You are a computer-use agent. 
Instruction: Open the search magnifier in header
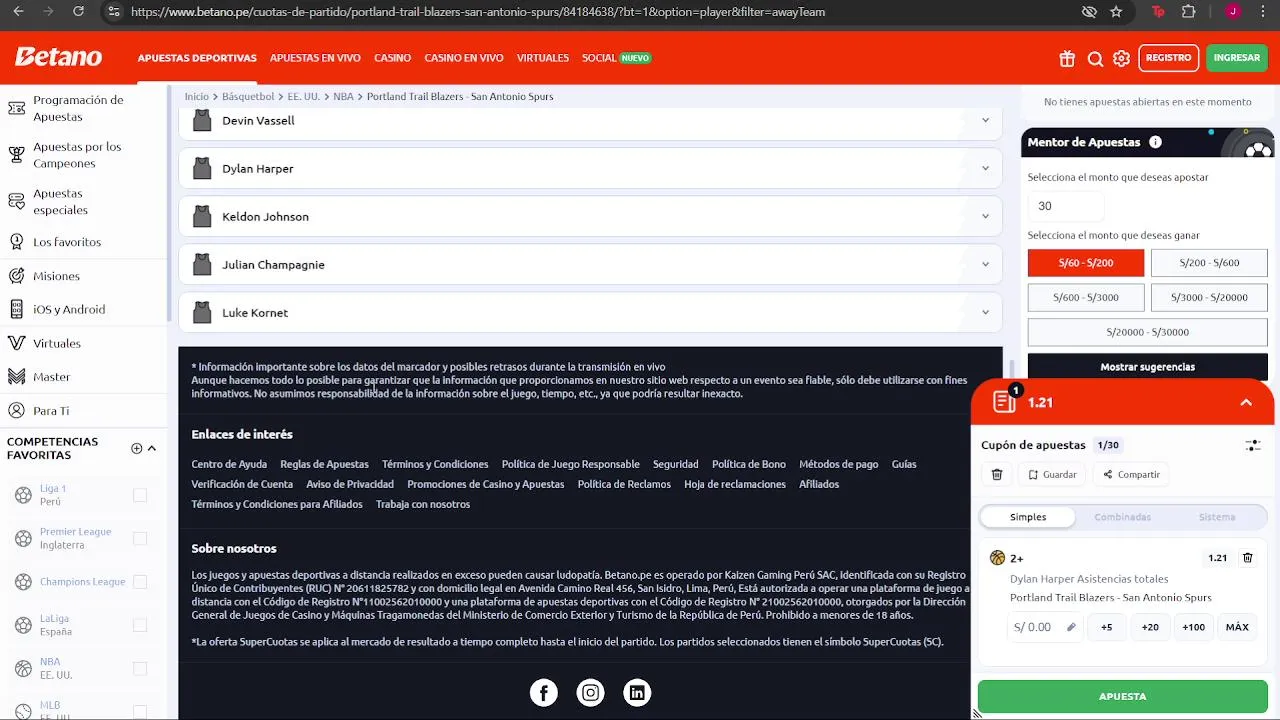point(1095,58)
